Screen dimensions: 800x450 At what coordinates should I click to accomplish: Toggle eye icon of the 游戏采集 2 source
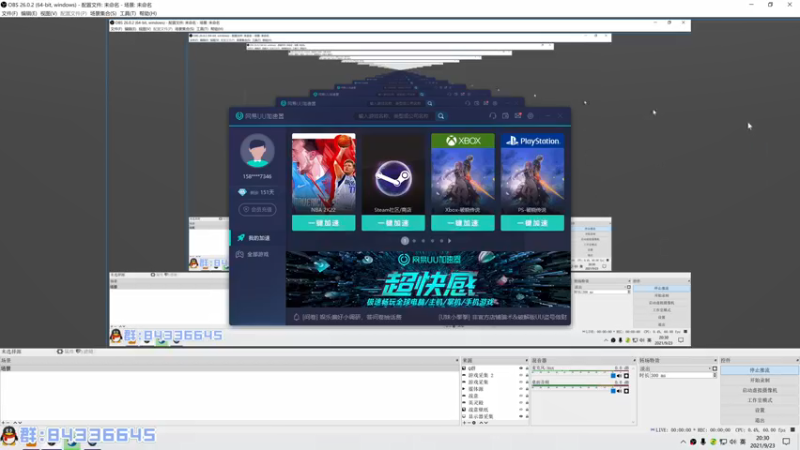pyautogui.click(x=521, y=375)
